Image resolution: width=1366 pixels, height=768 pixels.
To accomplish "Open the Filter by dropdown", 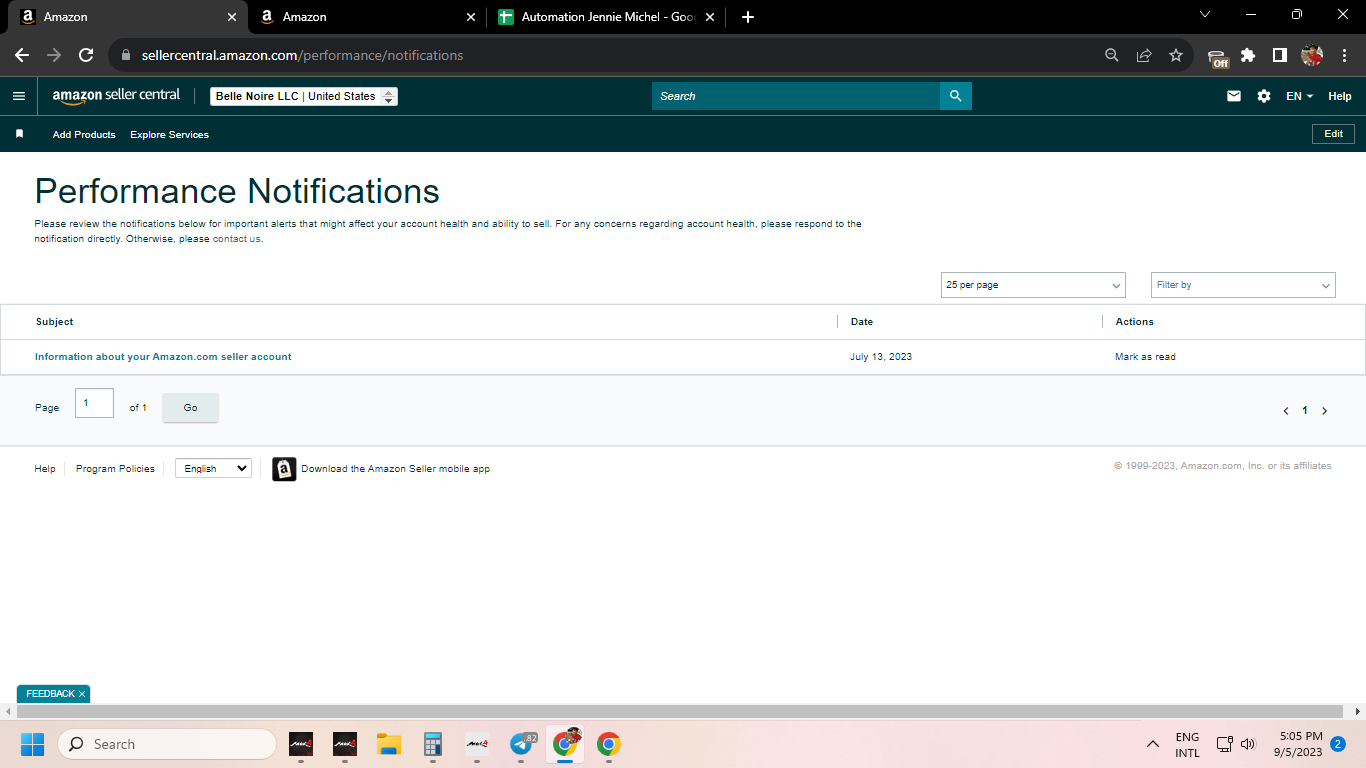I will pos(1243,285).
